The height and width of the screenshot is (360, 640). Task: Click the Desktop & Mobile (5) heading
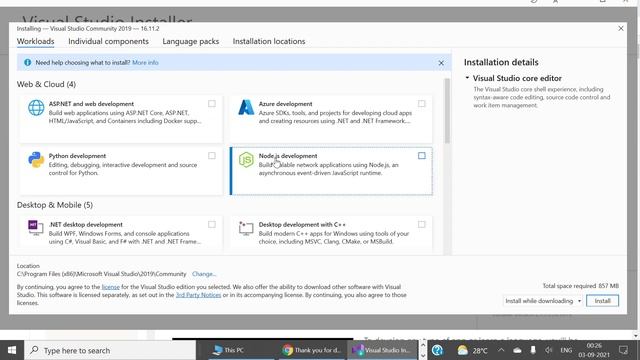click(x=55, y=205)
